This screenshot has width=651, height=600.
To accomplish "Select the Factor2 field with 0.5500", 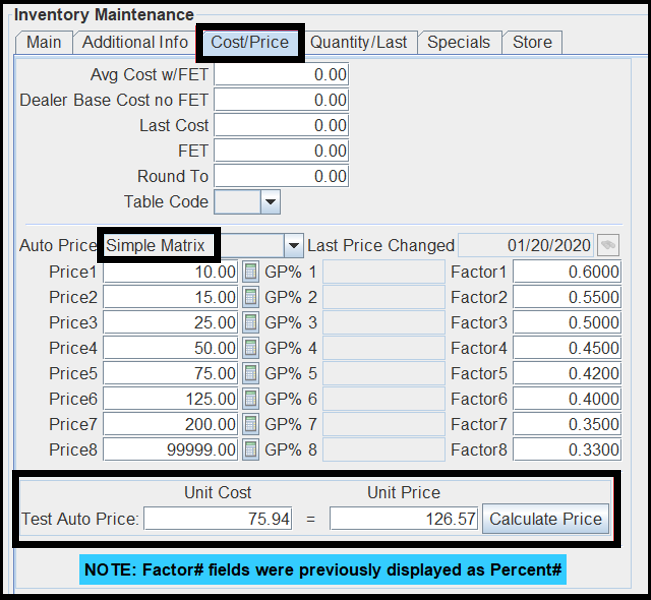I will pyautogui.click(x=567, y=297).
